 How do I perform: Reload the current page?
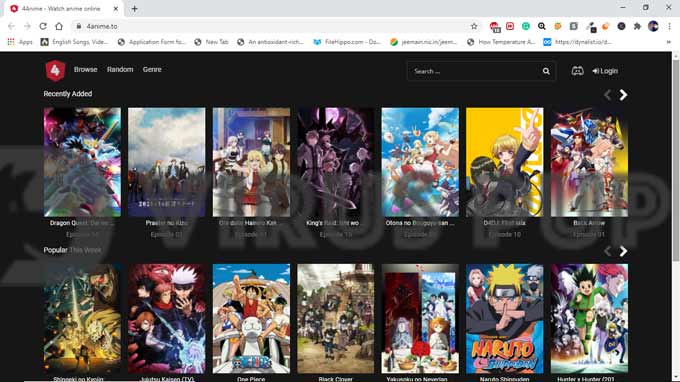[x=43, y=26]
